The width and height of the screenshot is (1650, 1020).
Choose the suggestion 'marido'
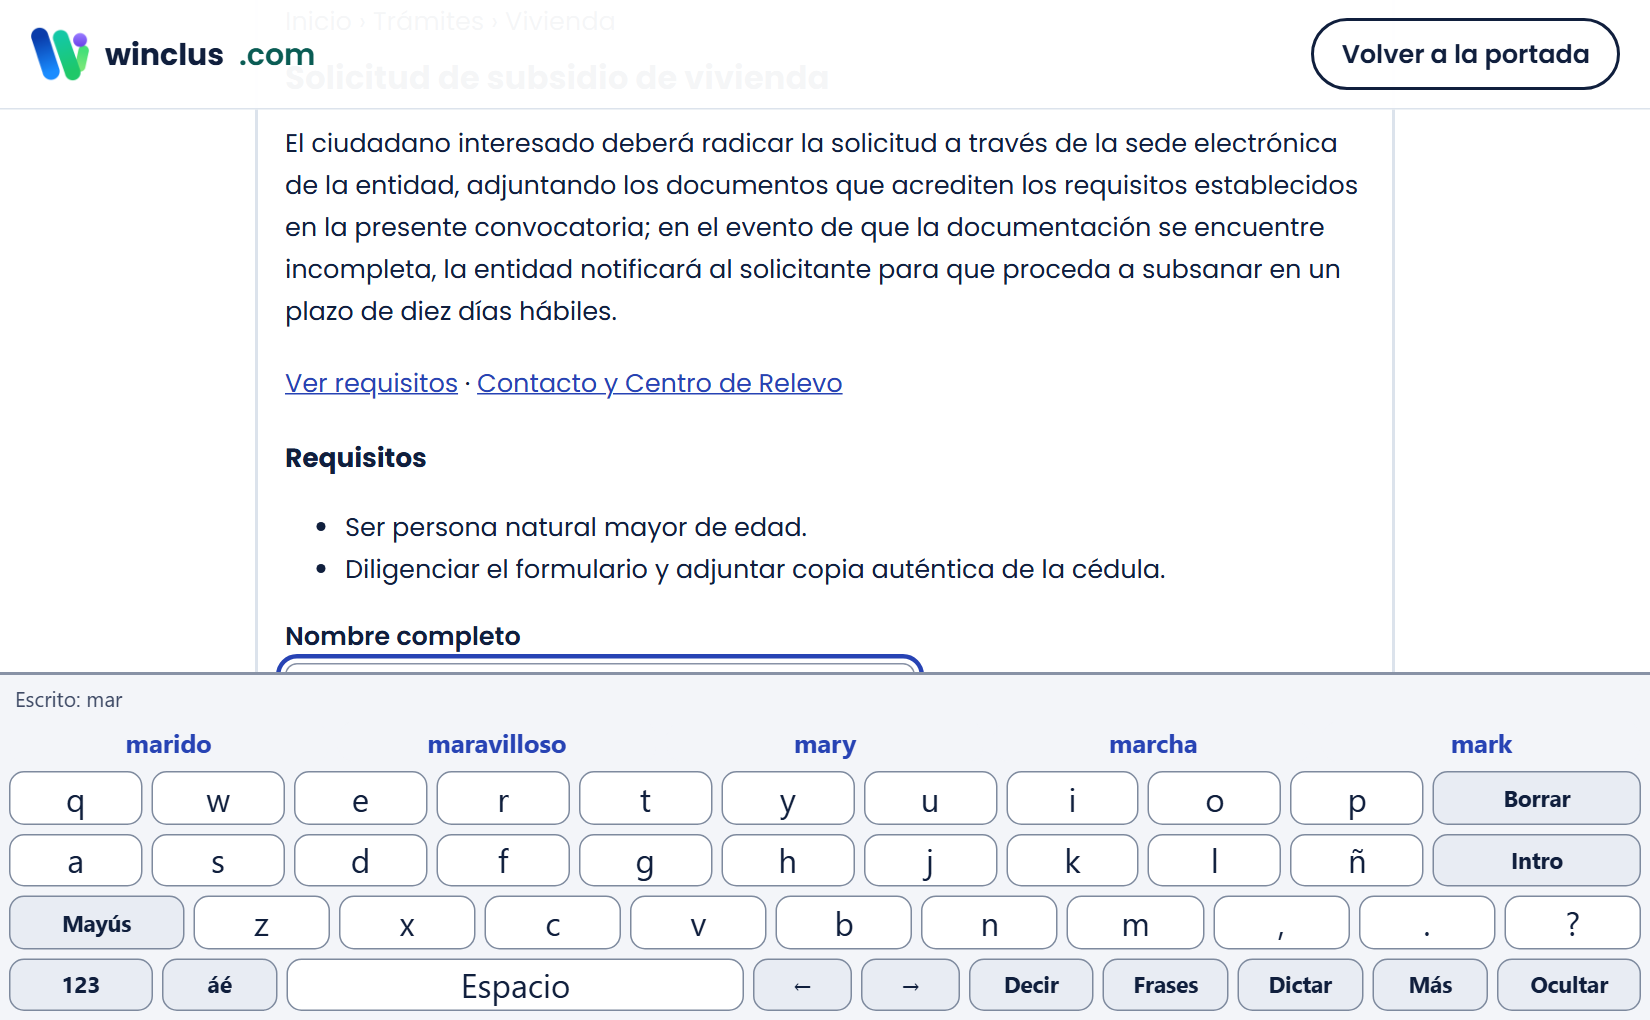point(168,744)
